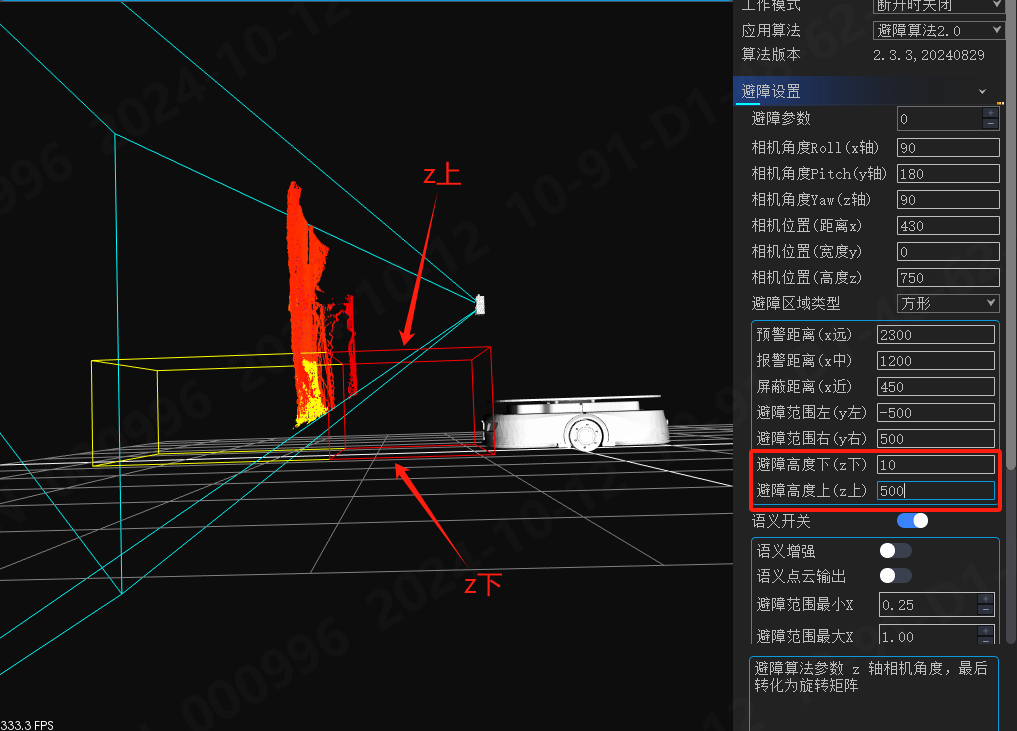Click the 避障参数 input field
Image resolution: width=1017 pixels, height=731 pixels.
940,119
